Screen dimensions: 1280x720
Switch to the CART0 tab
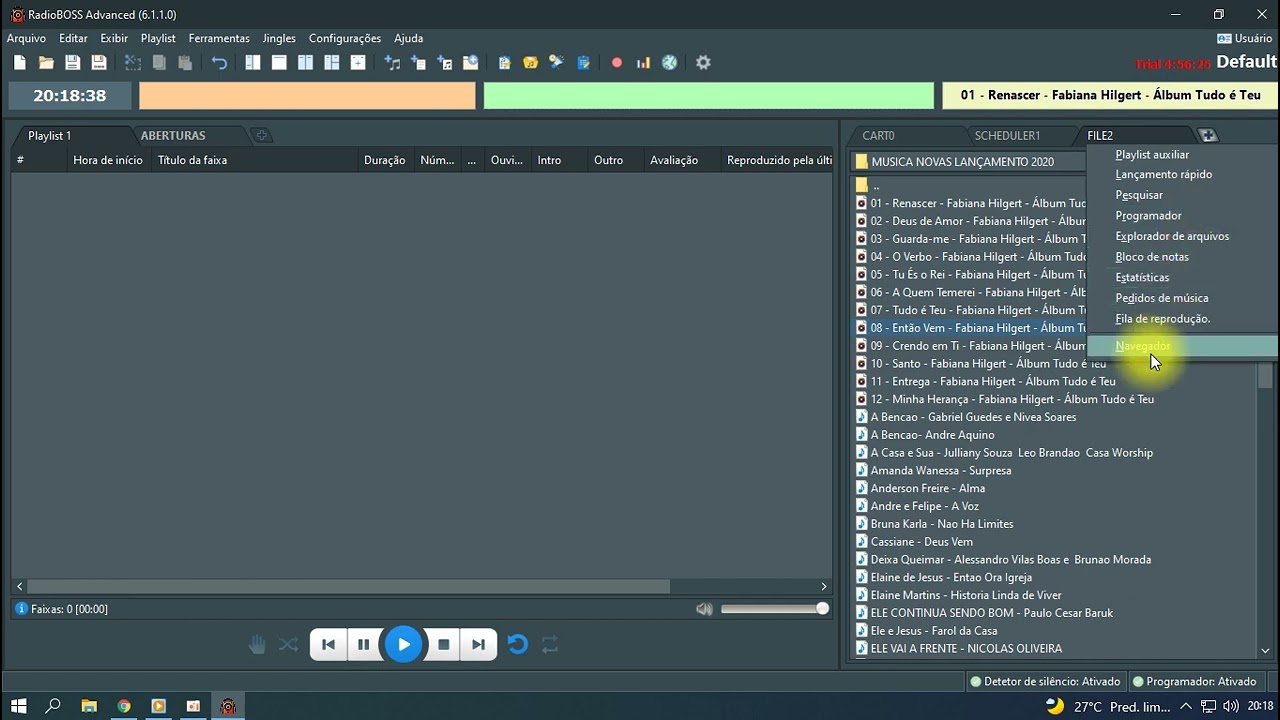(878, 135)
